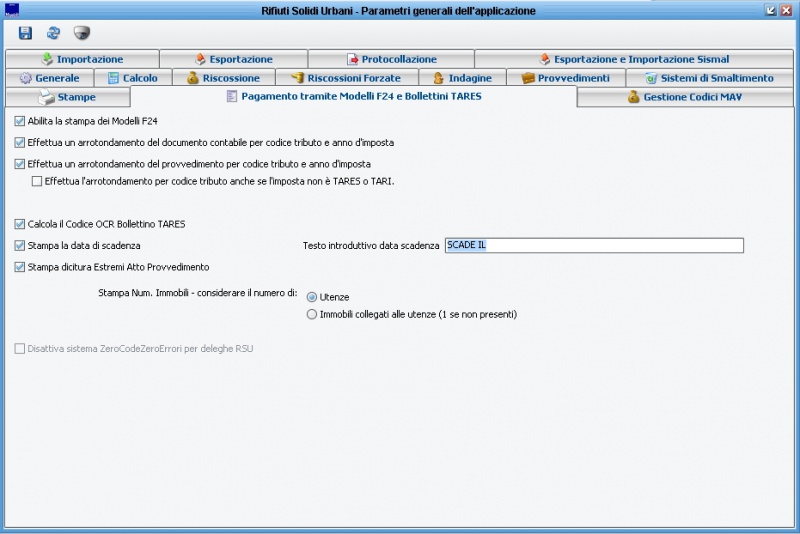Click the camera toolbar icon
Screen dimensions: 800x534
[82, 33]
